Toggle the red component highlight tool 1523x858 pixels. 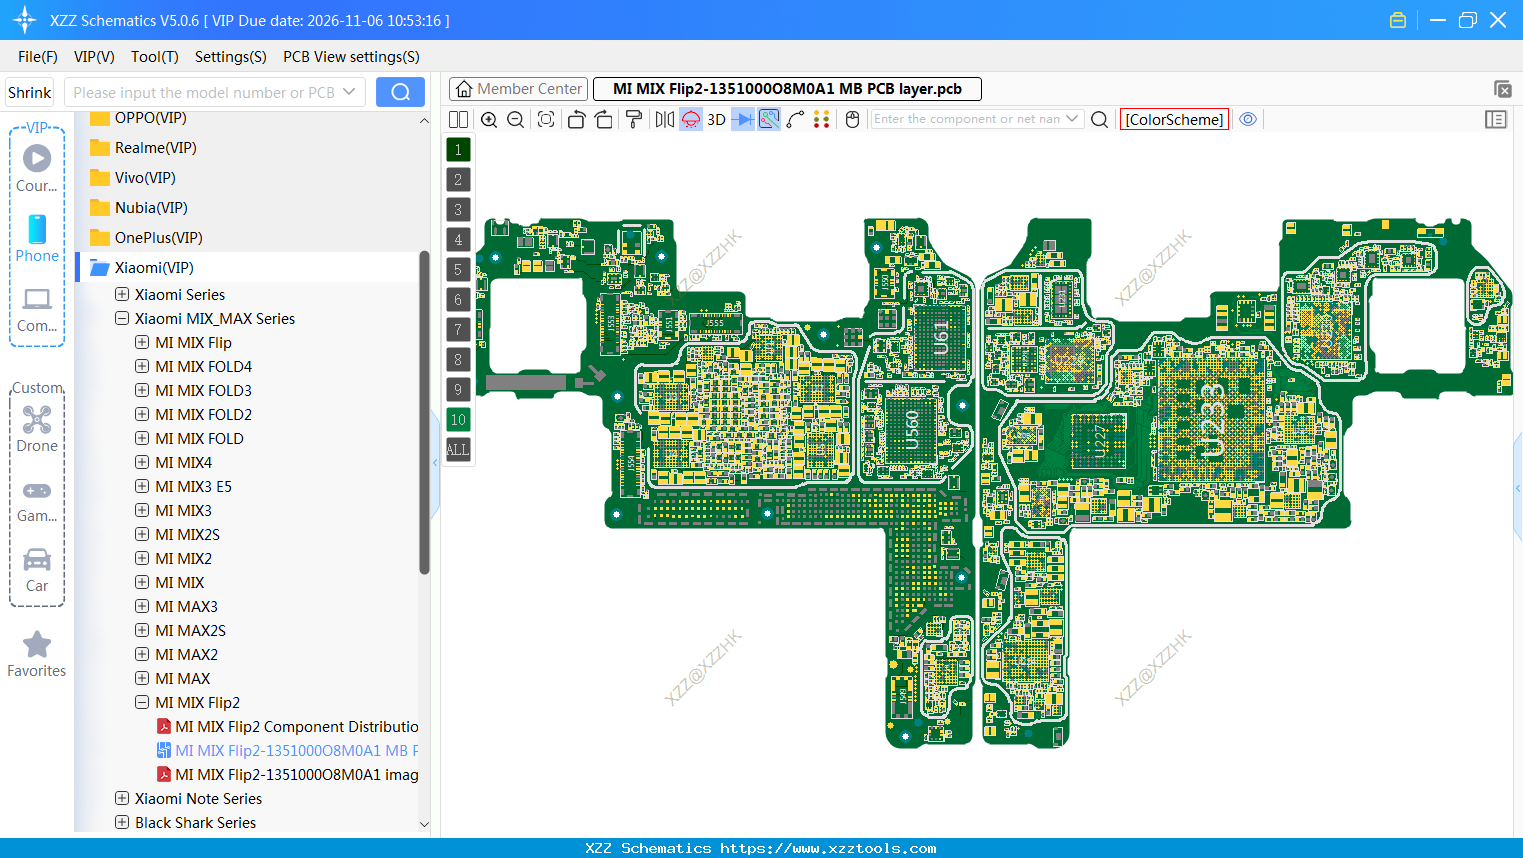[690, 119]
